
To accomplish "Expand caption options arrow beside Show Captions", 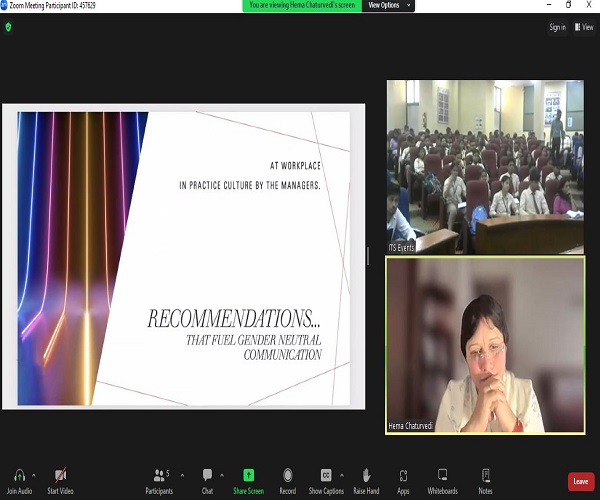I will coord(342,476).
